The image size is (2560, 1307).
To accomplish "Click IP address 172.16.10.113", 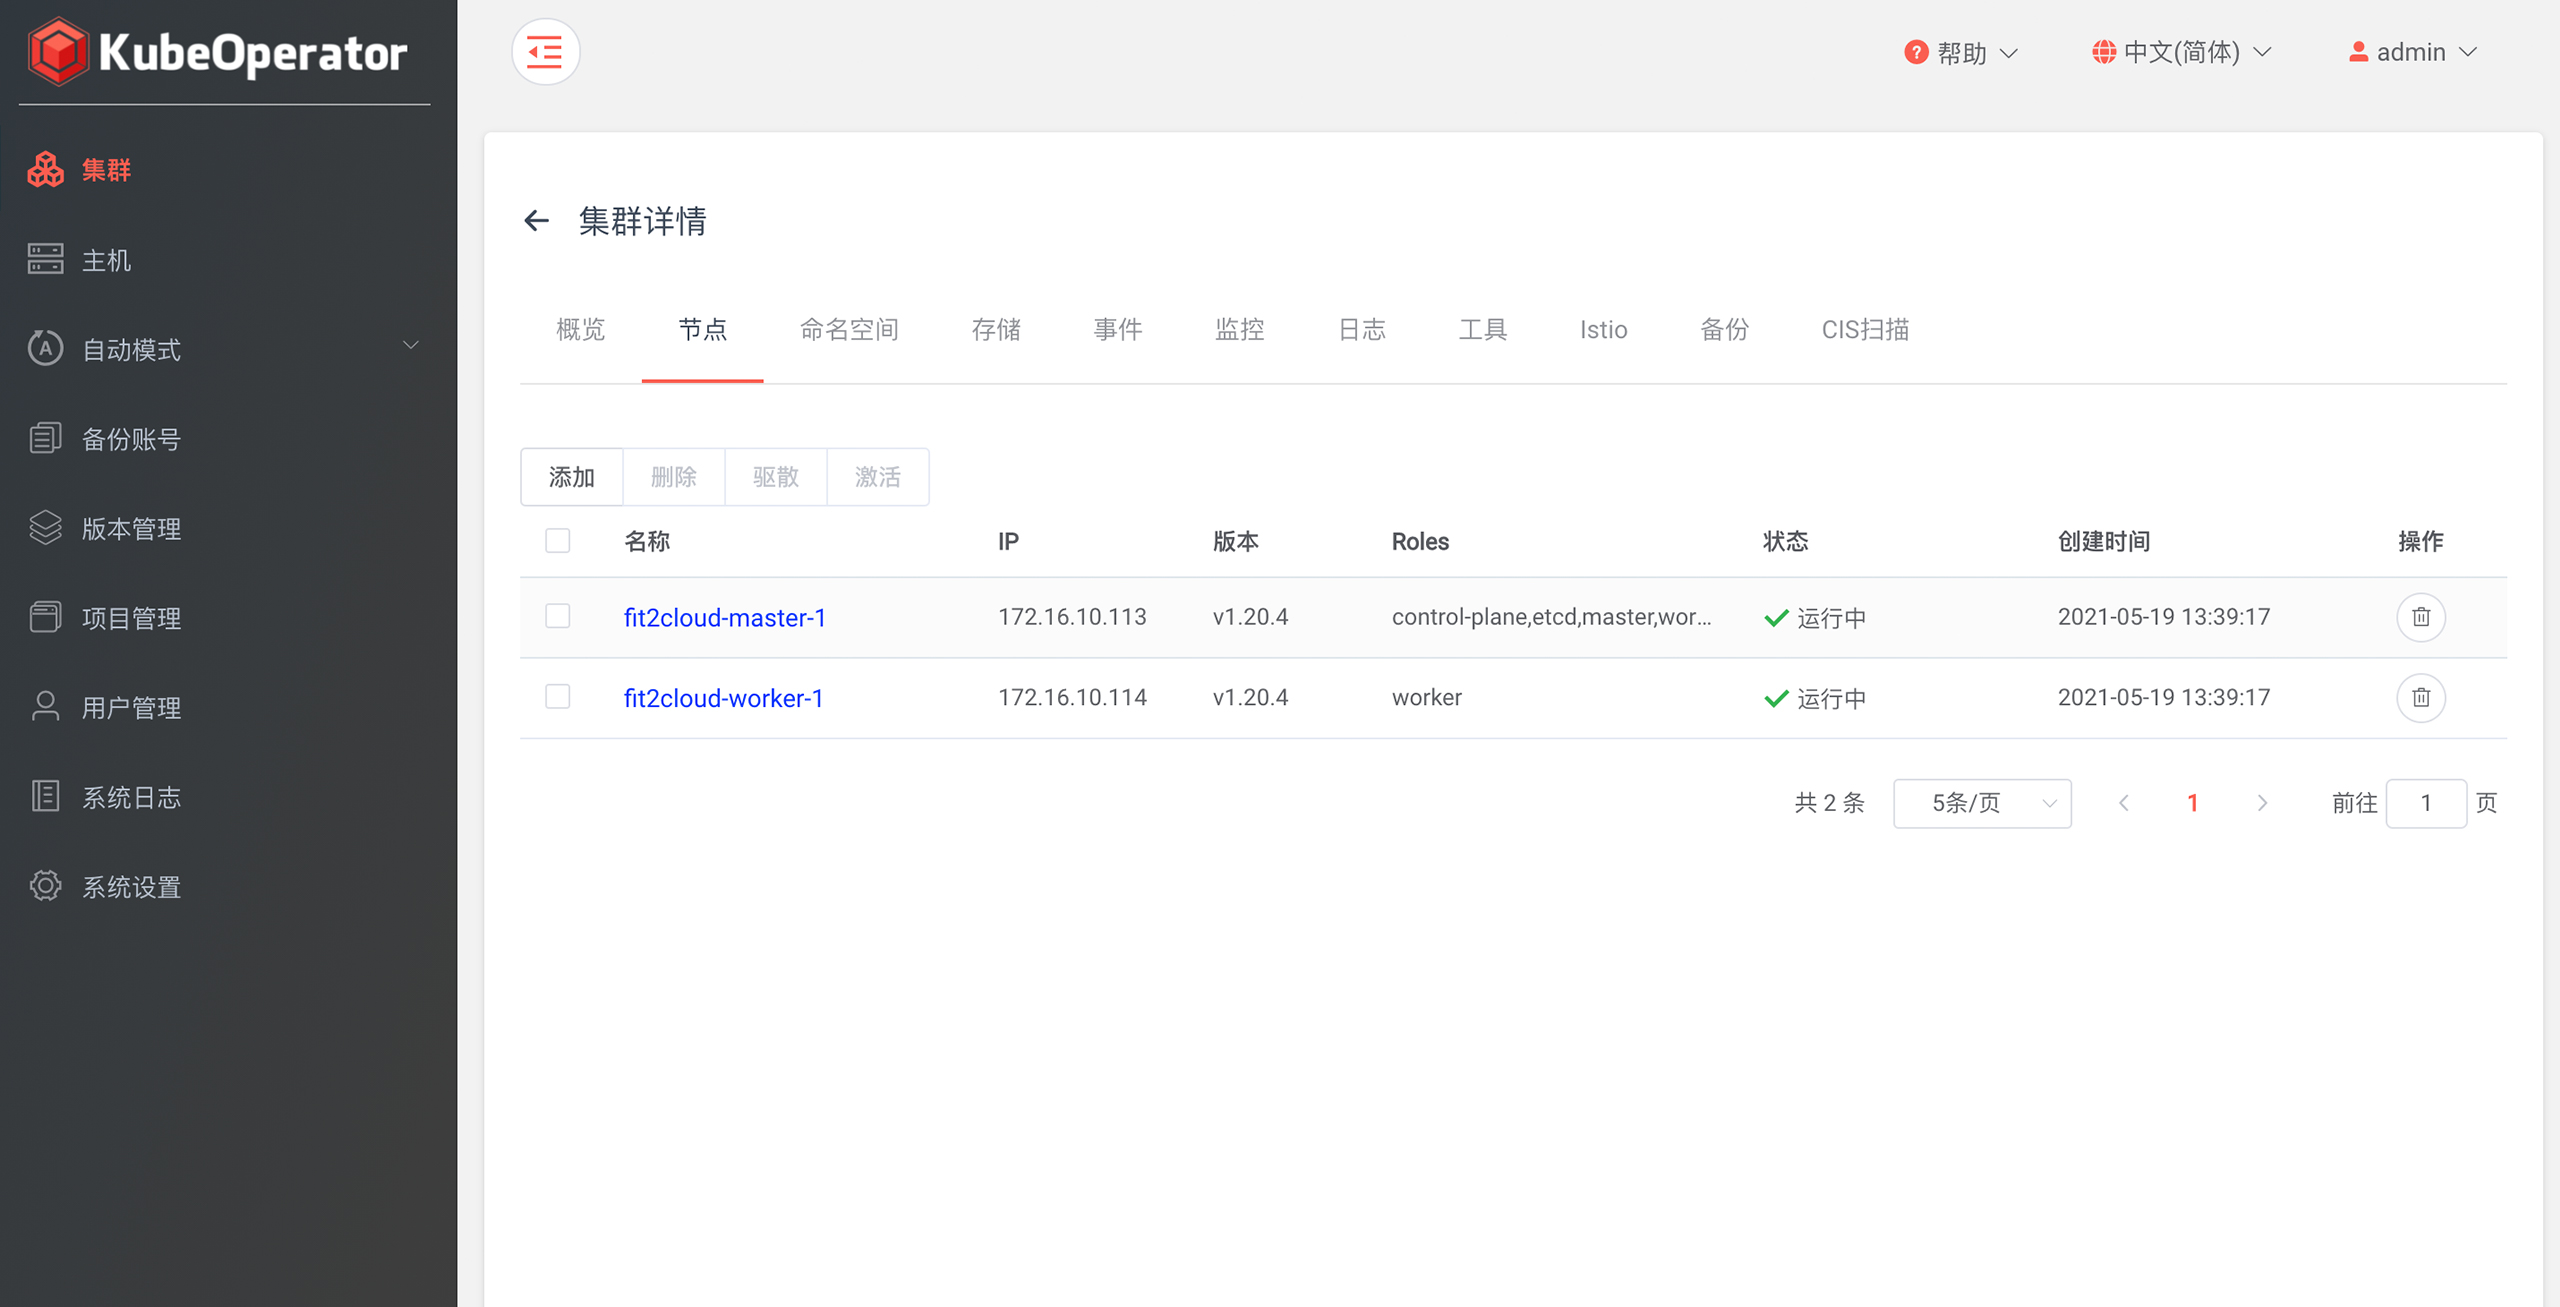I will [1072, 617].
